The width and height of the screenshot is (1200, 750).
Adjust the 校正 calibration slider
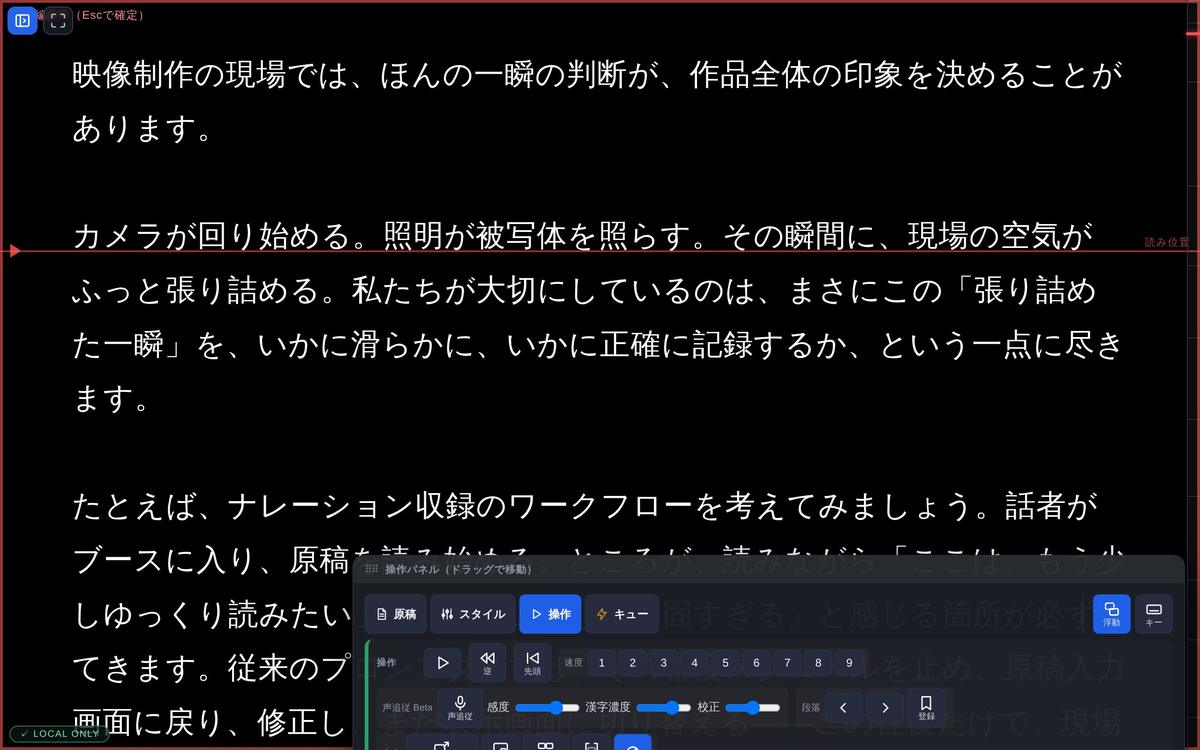[753, 707]
